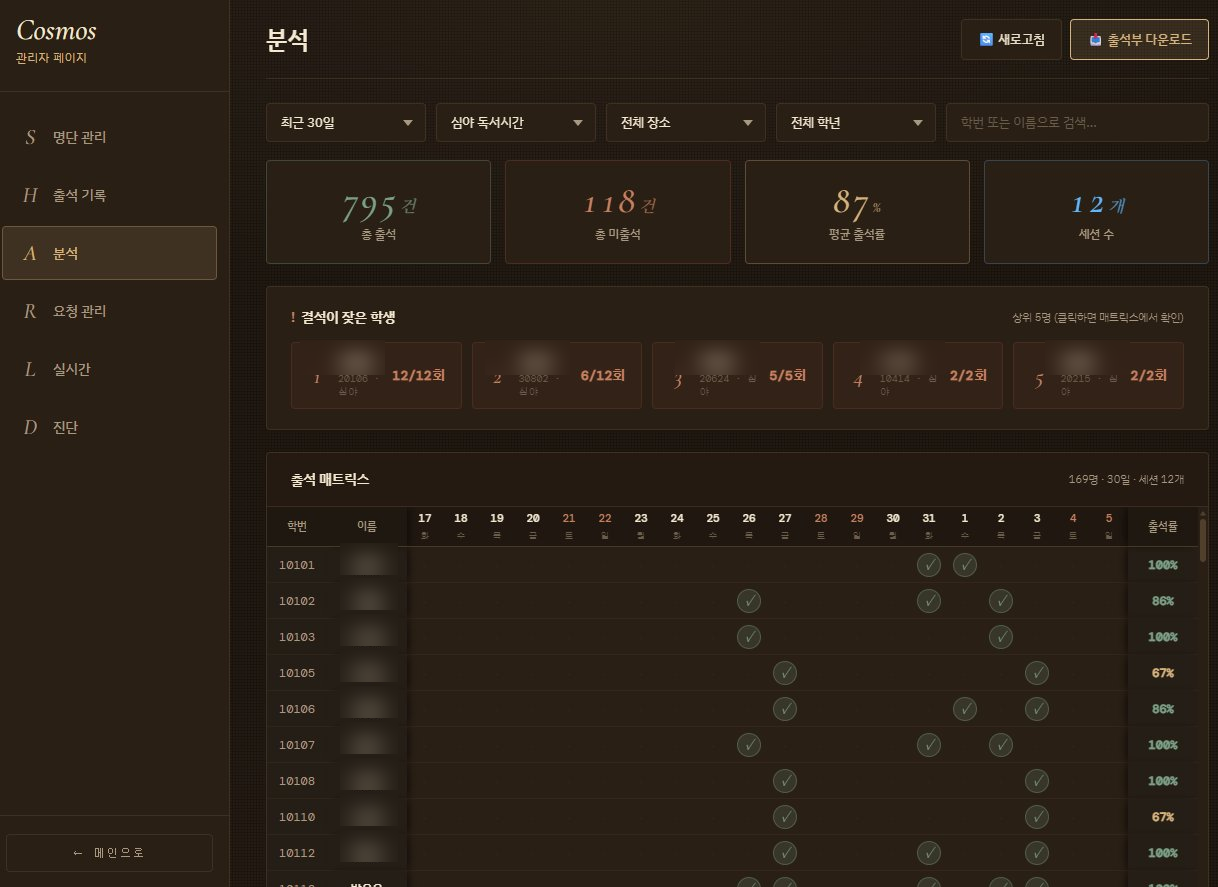Toggle attendance check for 10102 on day 26

click(749, 601)
